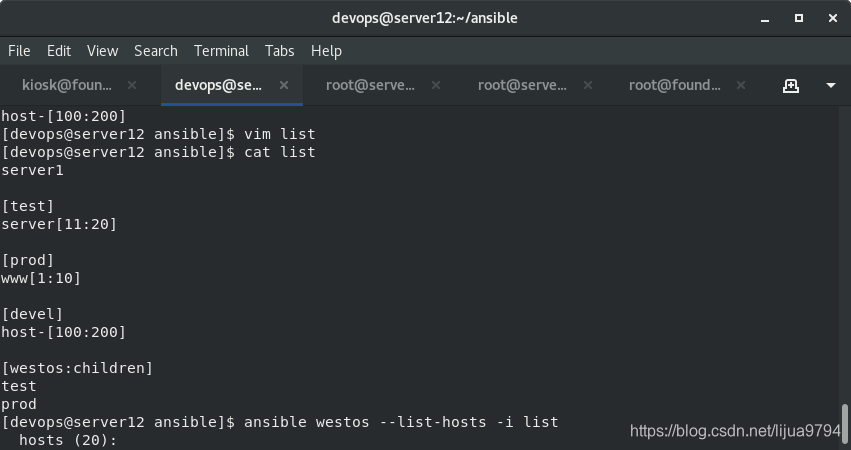The image size is (851, 450).
Task: Close the terminal window
Action: pyautogui.click(x=833, y=18)
